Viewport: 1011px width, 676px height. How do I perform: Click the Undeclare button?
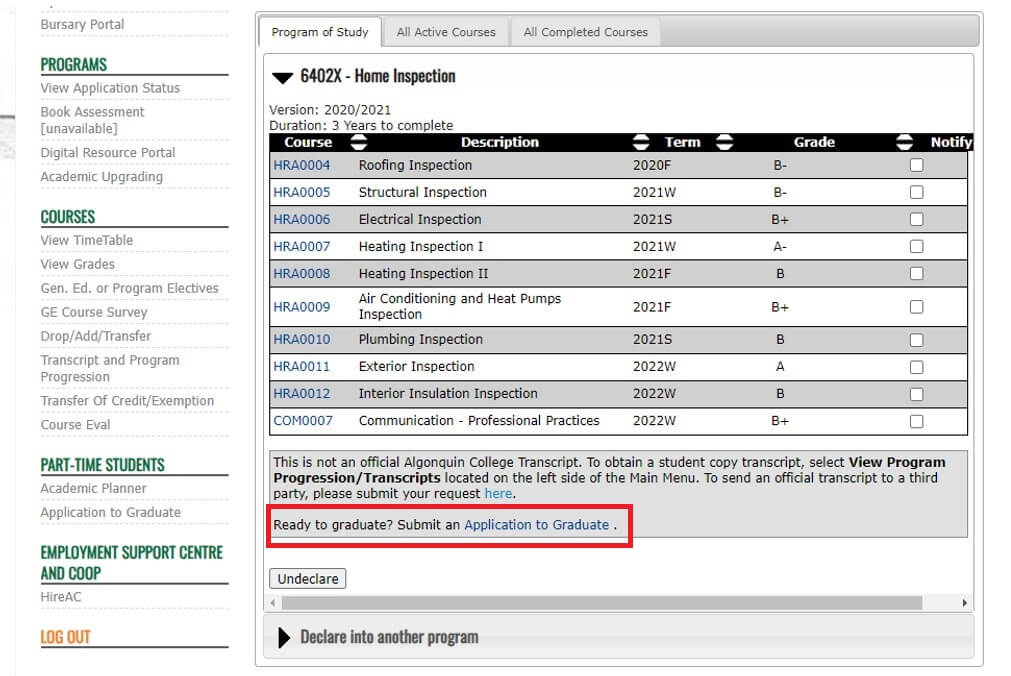(x=308, y=579)
